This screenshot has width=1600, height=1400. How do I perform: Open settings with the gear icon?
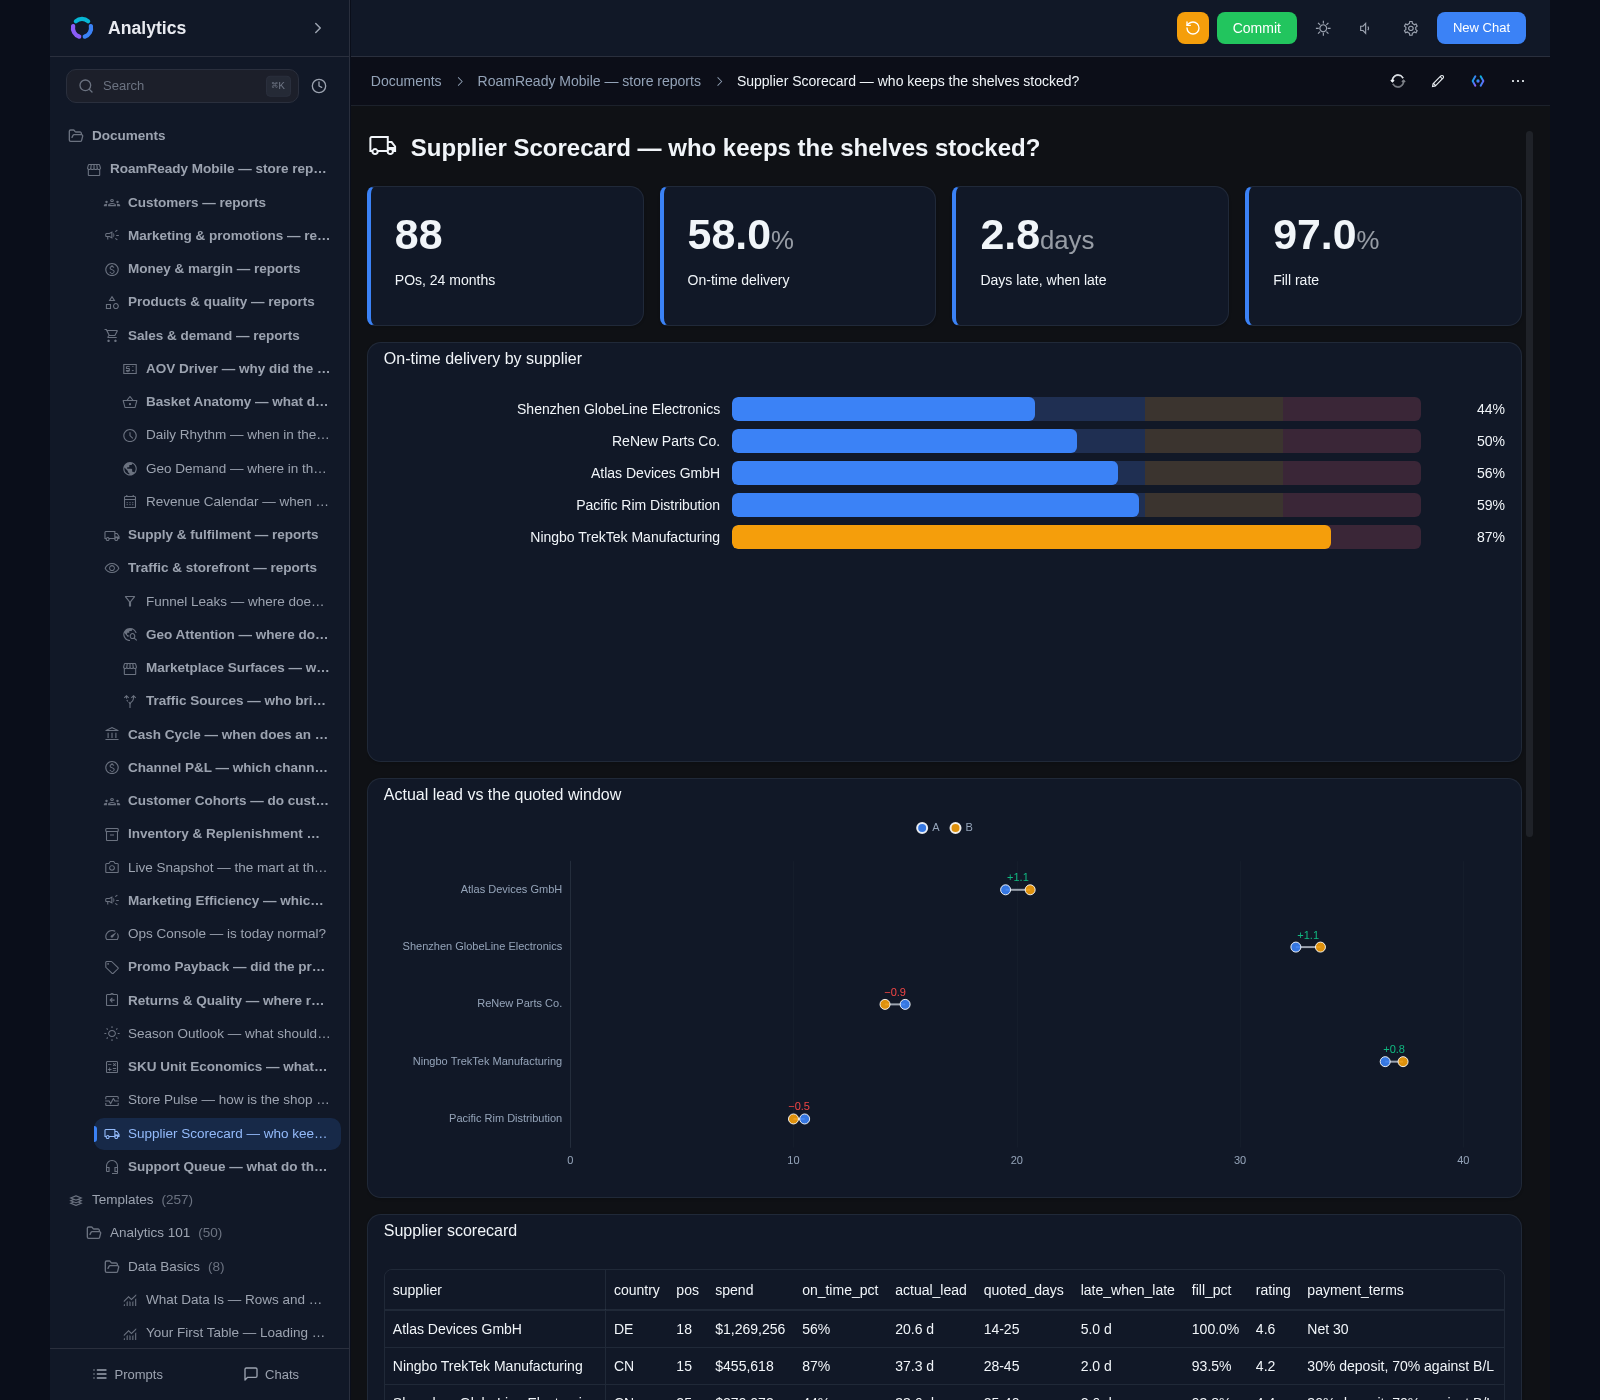click(x=1410, y=28)
